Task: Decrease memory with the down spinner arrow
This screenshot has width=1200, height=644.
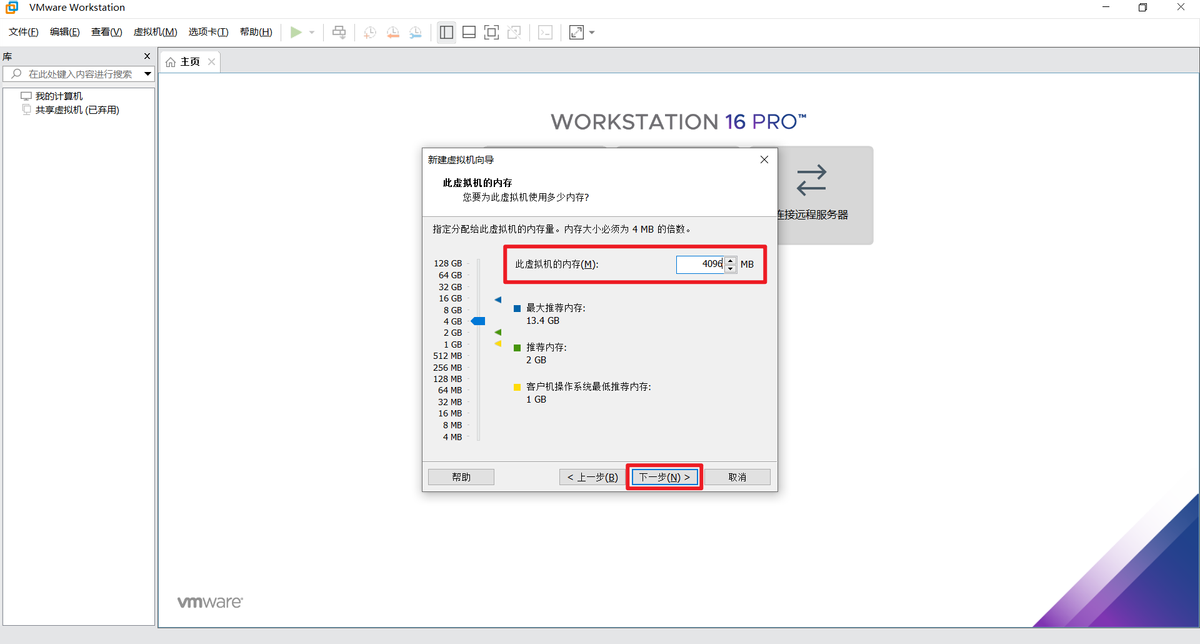Action: pyautogui.click(x=731, y=269)
